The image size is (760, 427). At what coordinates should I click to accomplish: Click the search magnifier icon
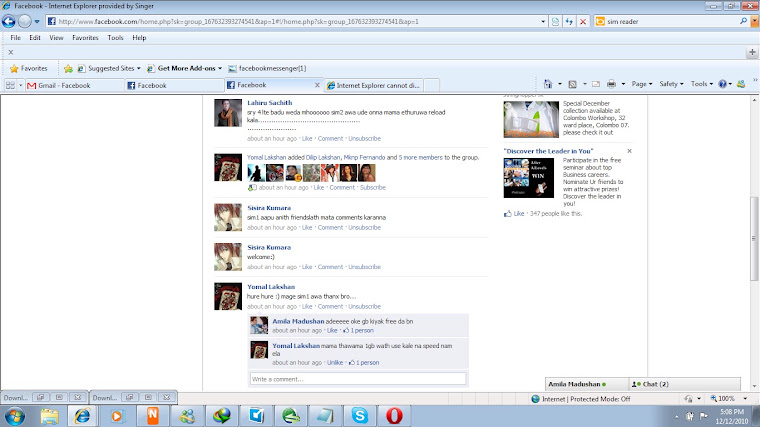coord(743,21)
